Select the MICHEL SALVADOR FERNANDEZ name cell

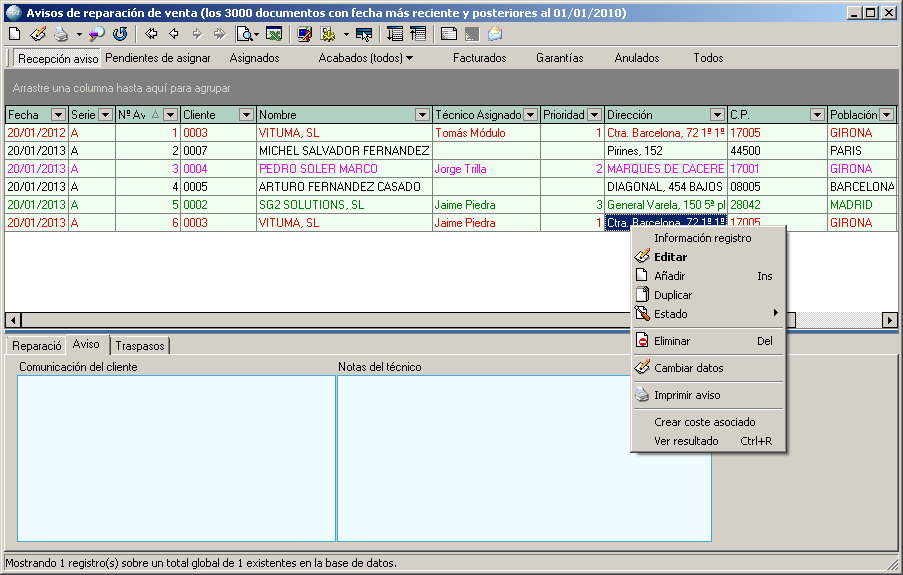344,151
